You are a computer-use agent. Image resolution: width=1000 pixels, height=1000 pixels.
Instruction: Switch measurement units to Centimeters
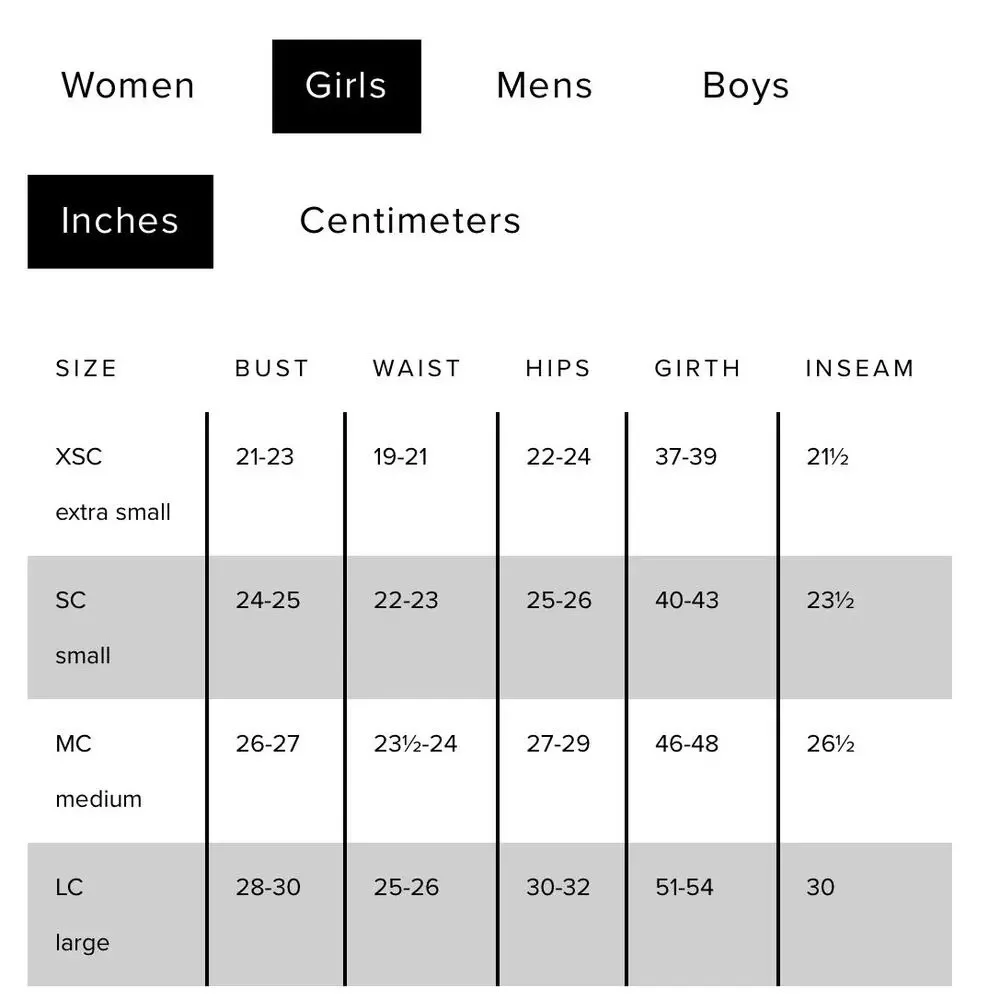410,221
